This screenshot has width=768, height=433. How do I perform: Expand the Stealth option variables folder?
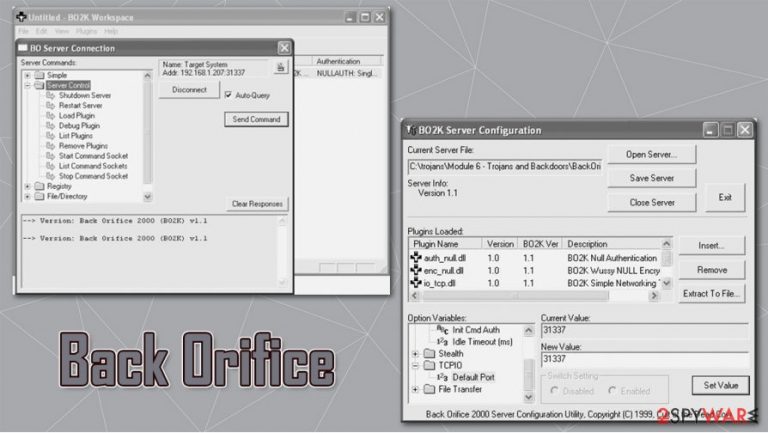point(415,354)
